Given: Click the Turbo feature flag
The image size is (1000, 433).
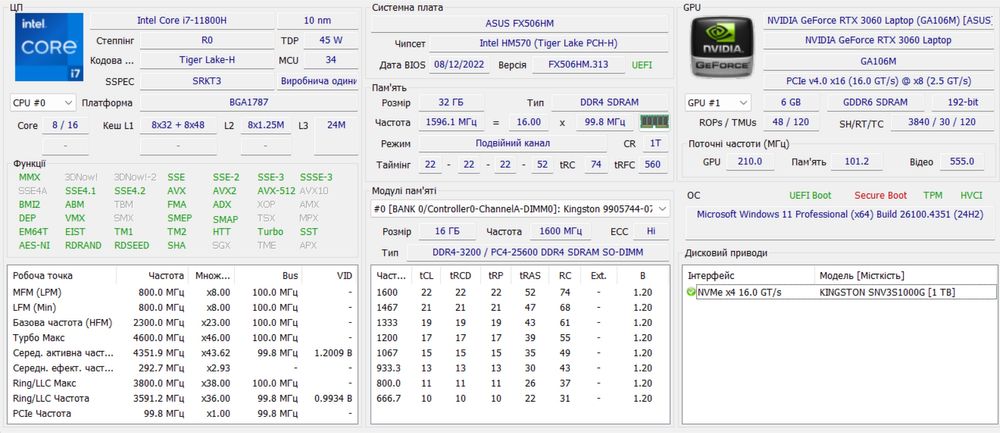Looking at the screenshot, I should (270, 231).
